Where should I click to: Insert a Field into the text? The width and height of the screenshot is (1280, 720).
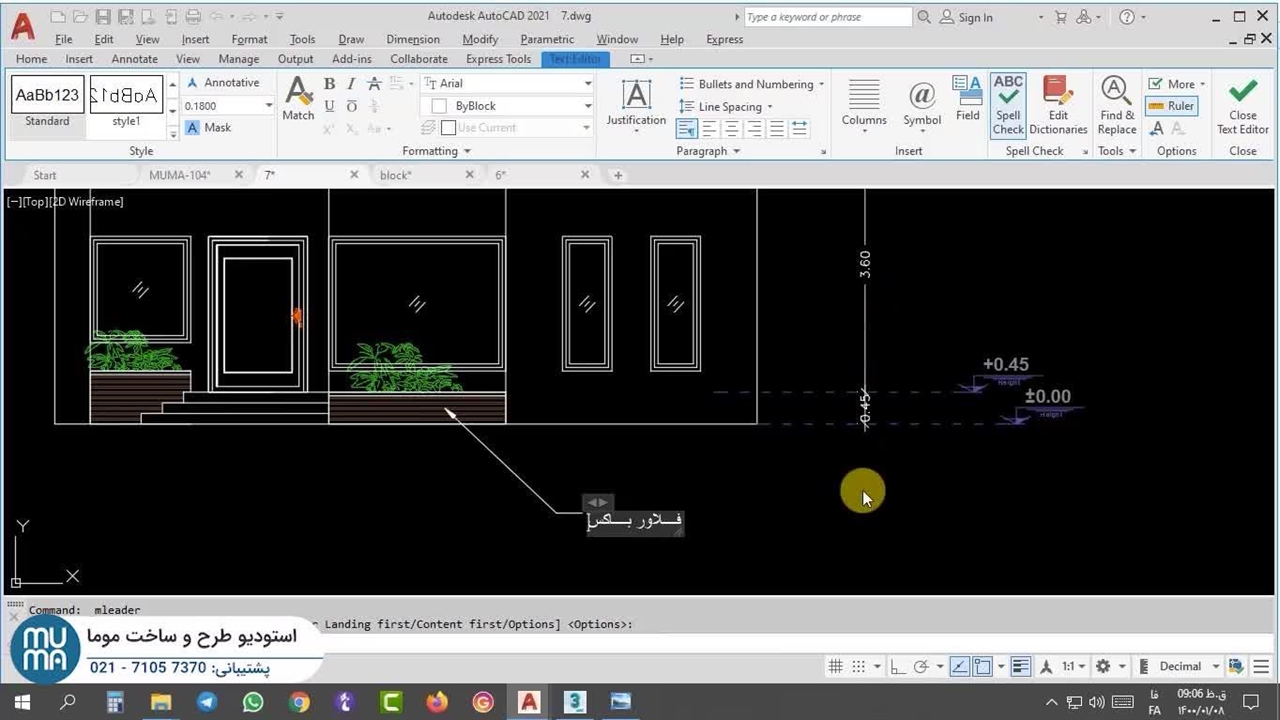click(x=967, y=98)
